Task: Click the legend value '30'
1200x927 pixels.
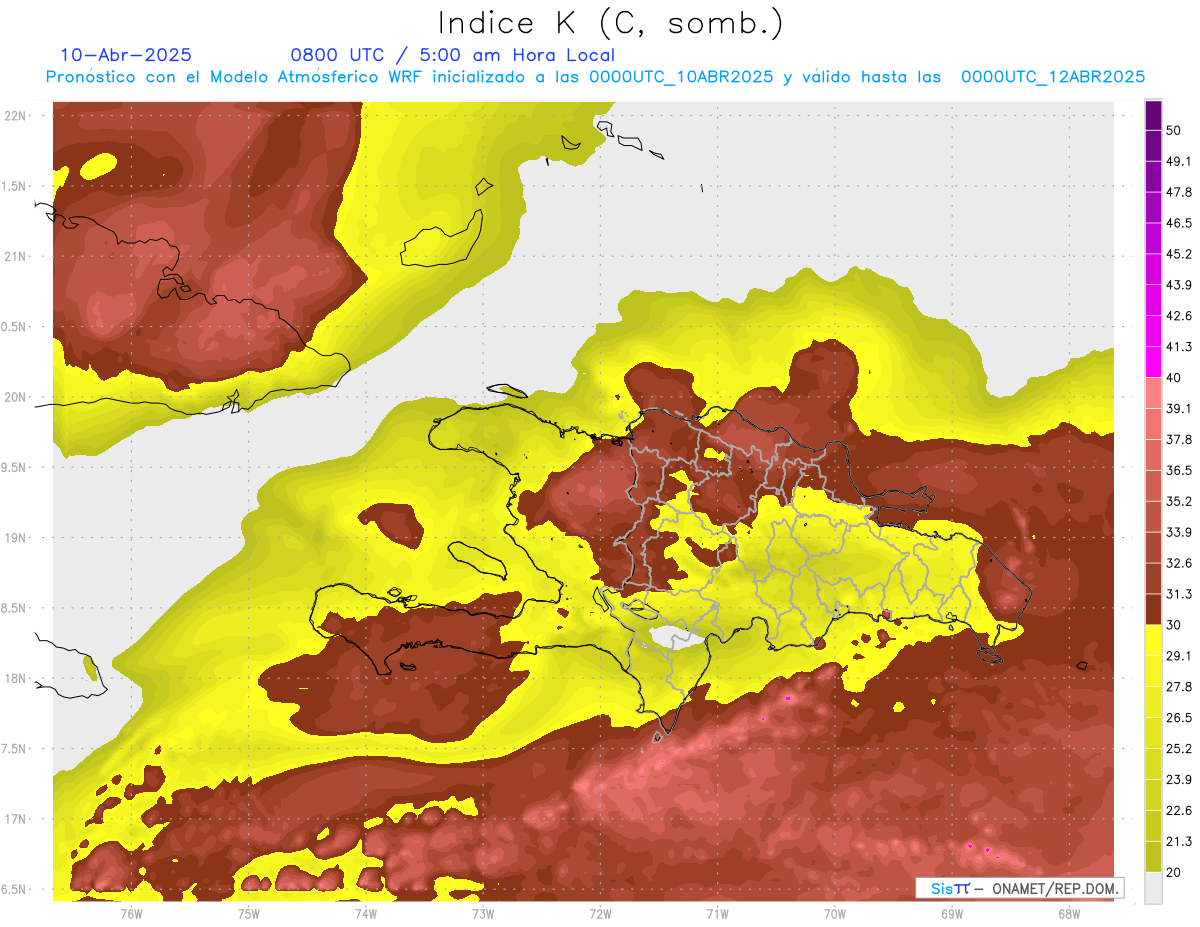Action: pyautogui.click(x=1174, y=625)
